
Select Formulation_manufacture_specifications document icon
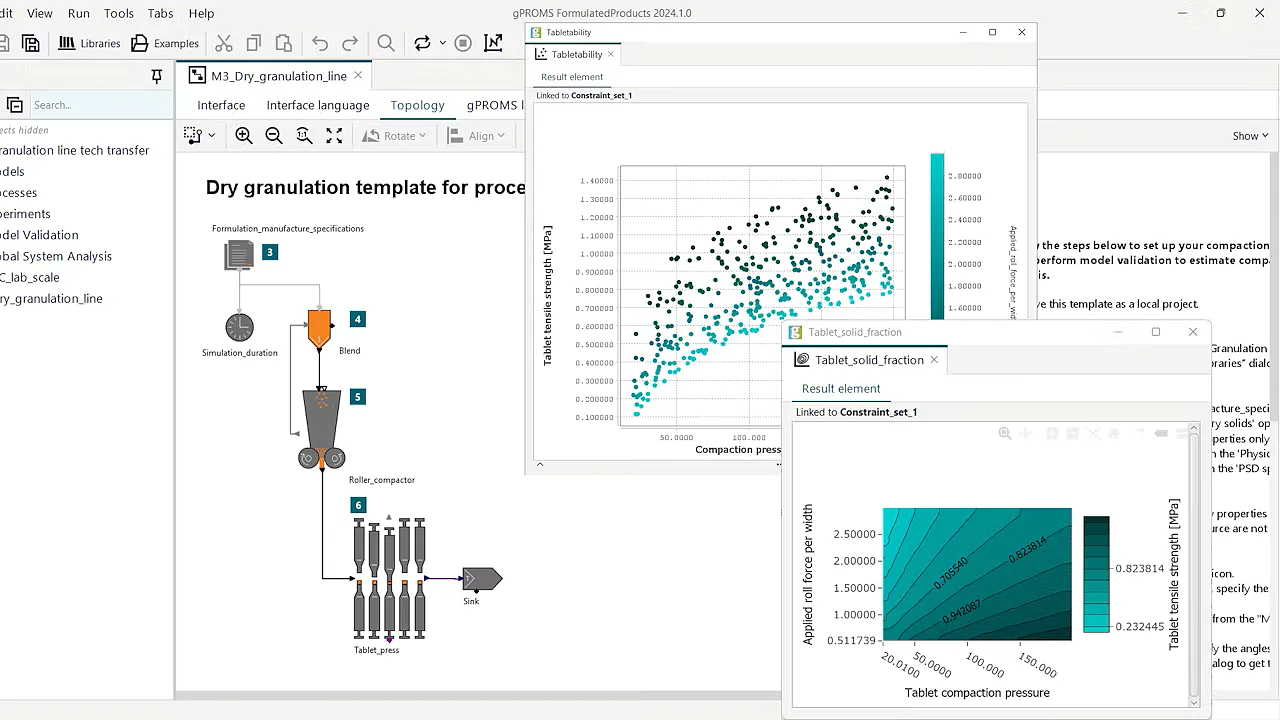239,256
